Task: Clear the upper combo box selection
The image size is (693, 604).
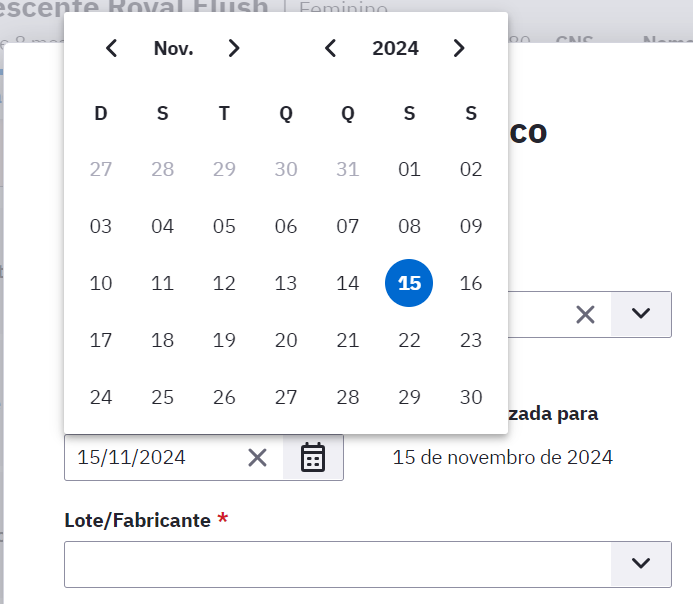Action: [x=586, y=315]
